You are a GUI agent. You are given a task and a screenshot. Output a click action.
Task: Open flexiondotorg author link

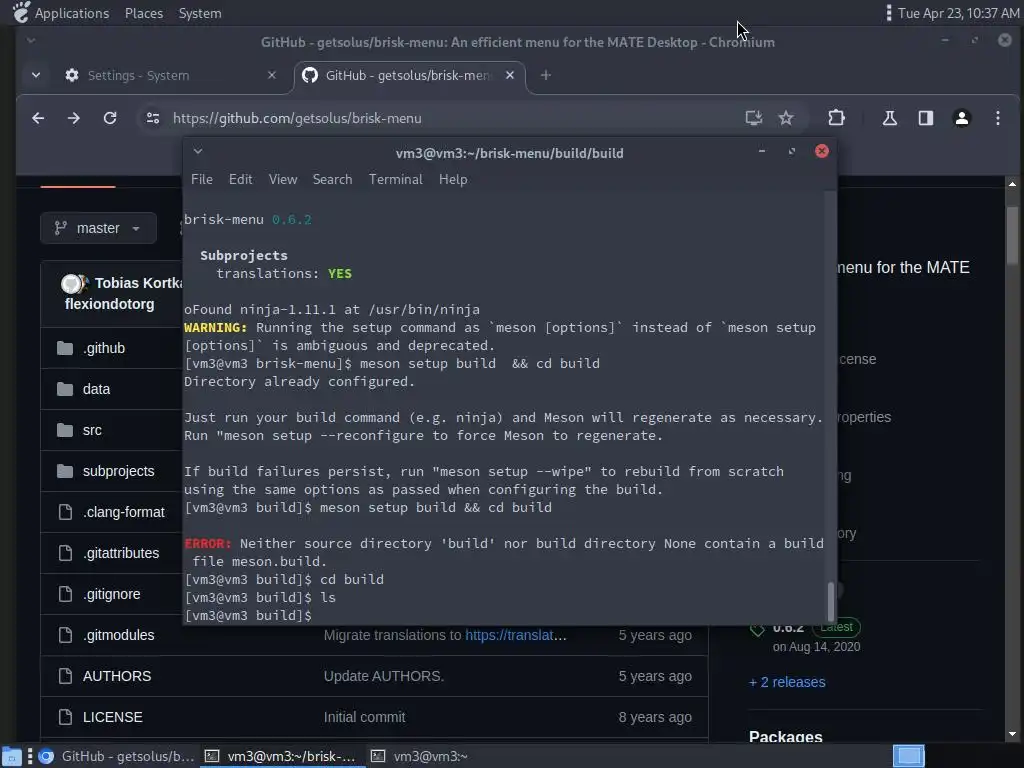click(x=110, y=304)
